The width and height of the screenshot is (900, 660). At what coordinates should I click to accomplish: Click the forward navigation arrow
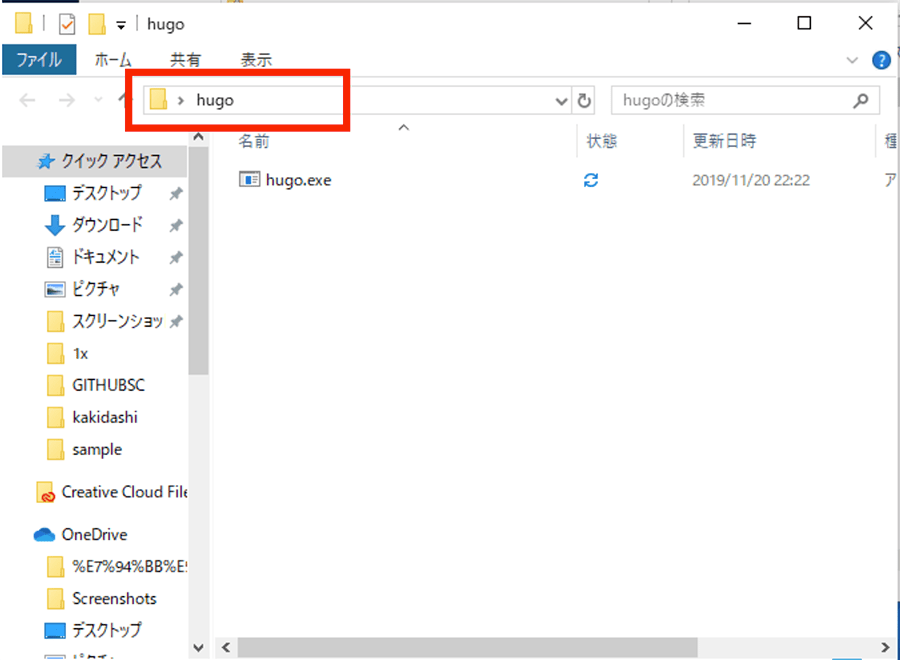67,100
